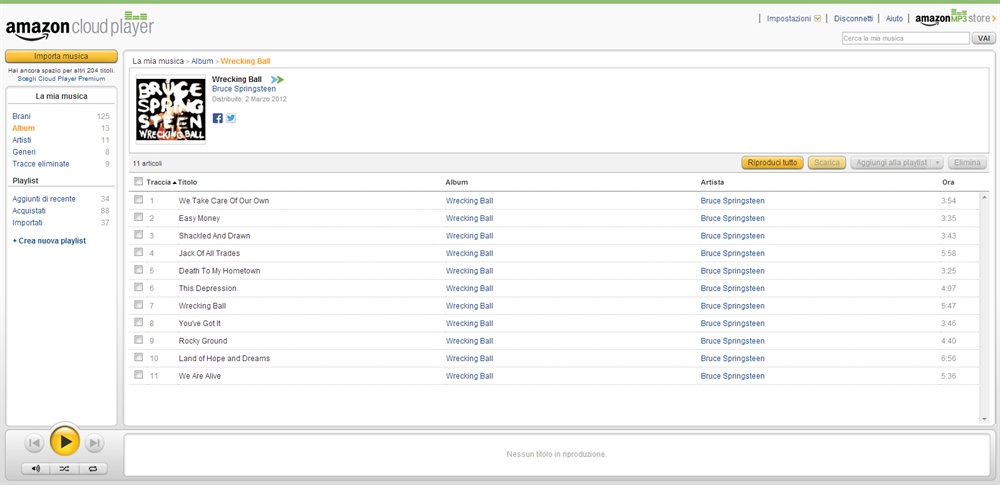Select the track title Land of Hope and Dreams

pos(224,358)
